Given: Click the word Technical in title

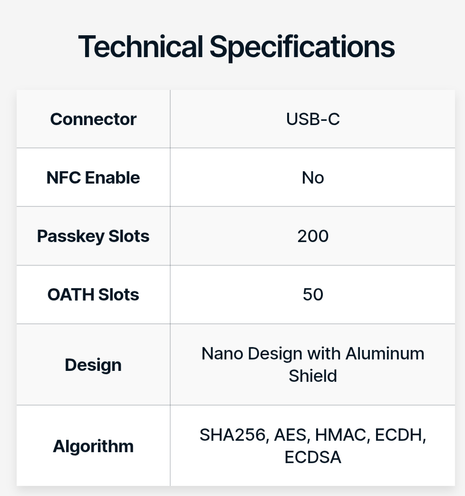Looking at the screenshot, I should pyautogui.click(x=140, y=46).
